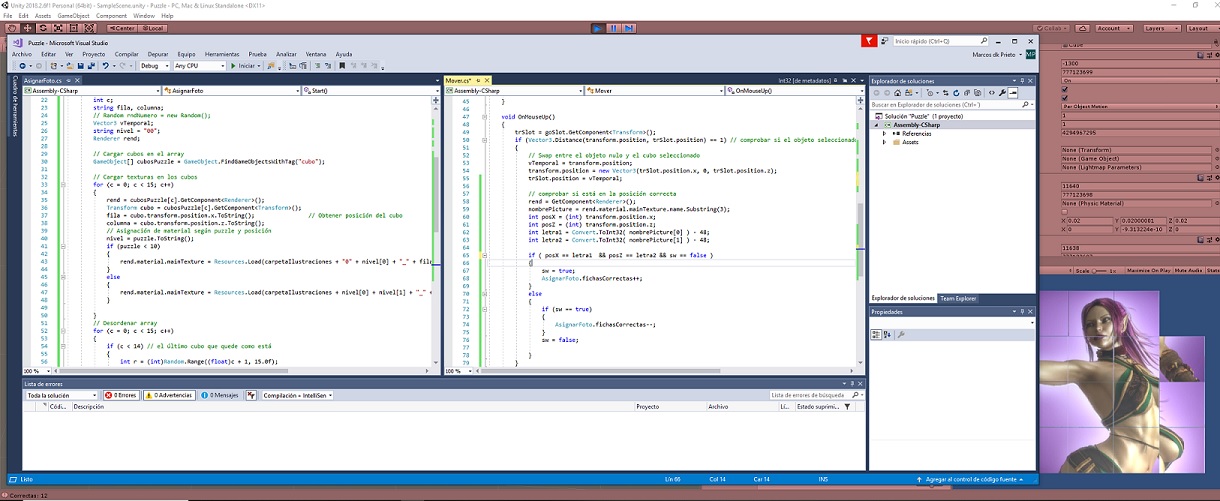Click Unity Pause button
Viewport: 1220px width, 501px height.
614,28
